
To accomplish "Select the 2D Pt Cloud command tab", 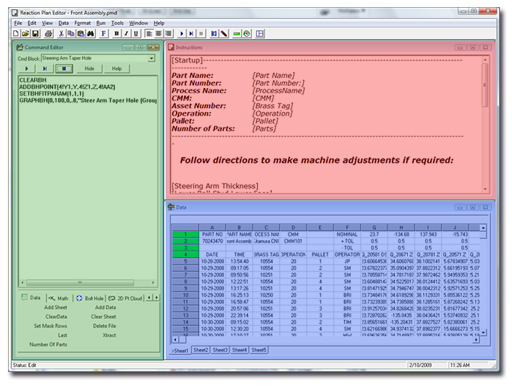I will 126,298.
